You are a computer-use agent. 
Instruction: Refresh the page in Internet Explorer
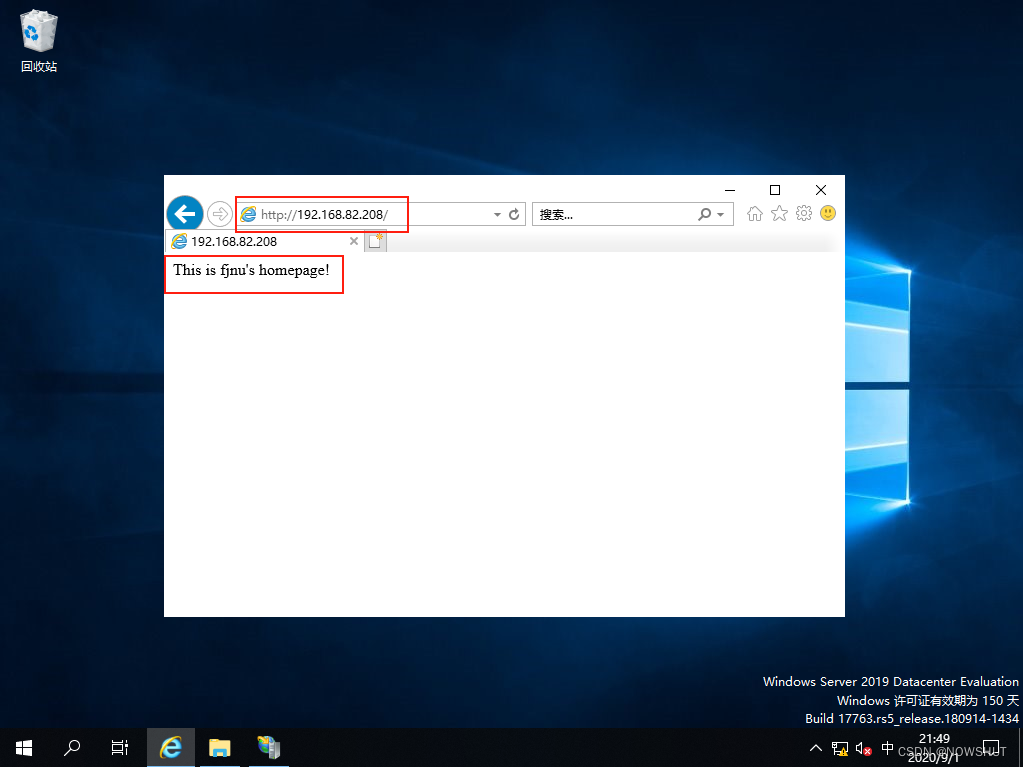[x=514, y=214]
